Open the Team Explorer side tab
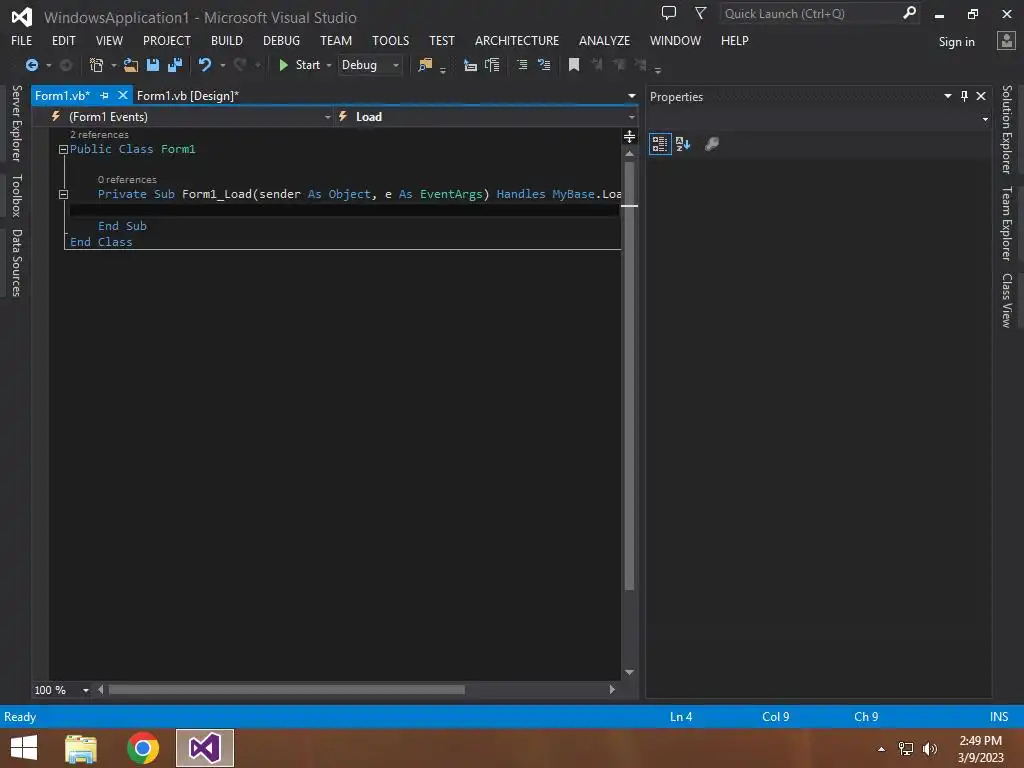The height and width of the screenshot is (768, 1024). click(1007, 223)
